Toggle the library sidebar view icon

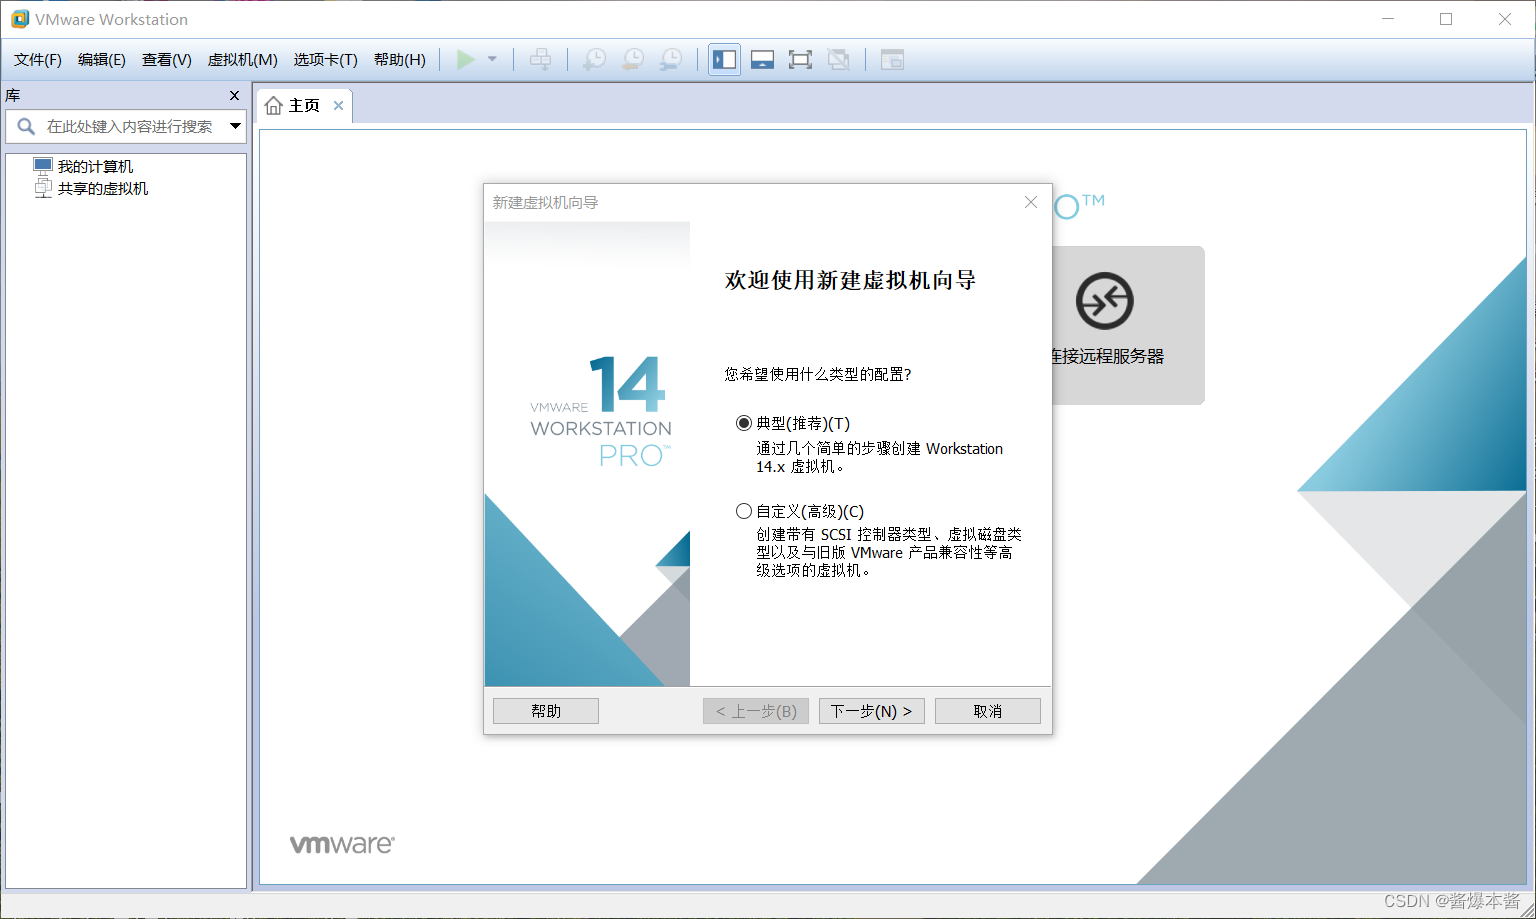tap(724, 60)
